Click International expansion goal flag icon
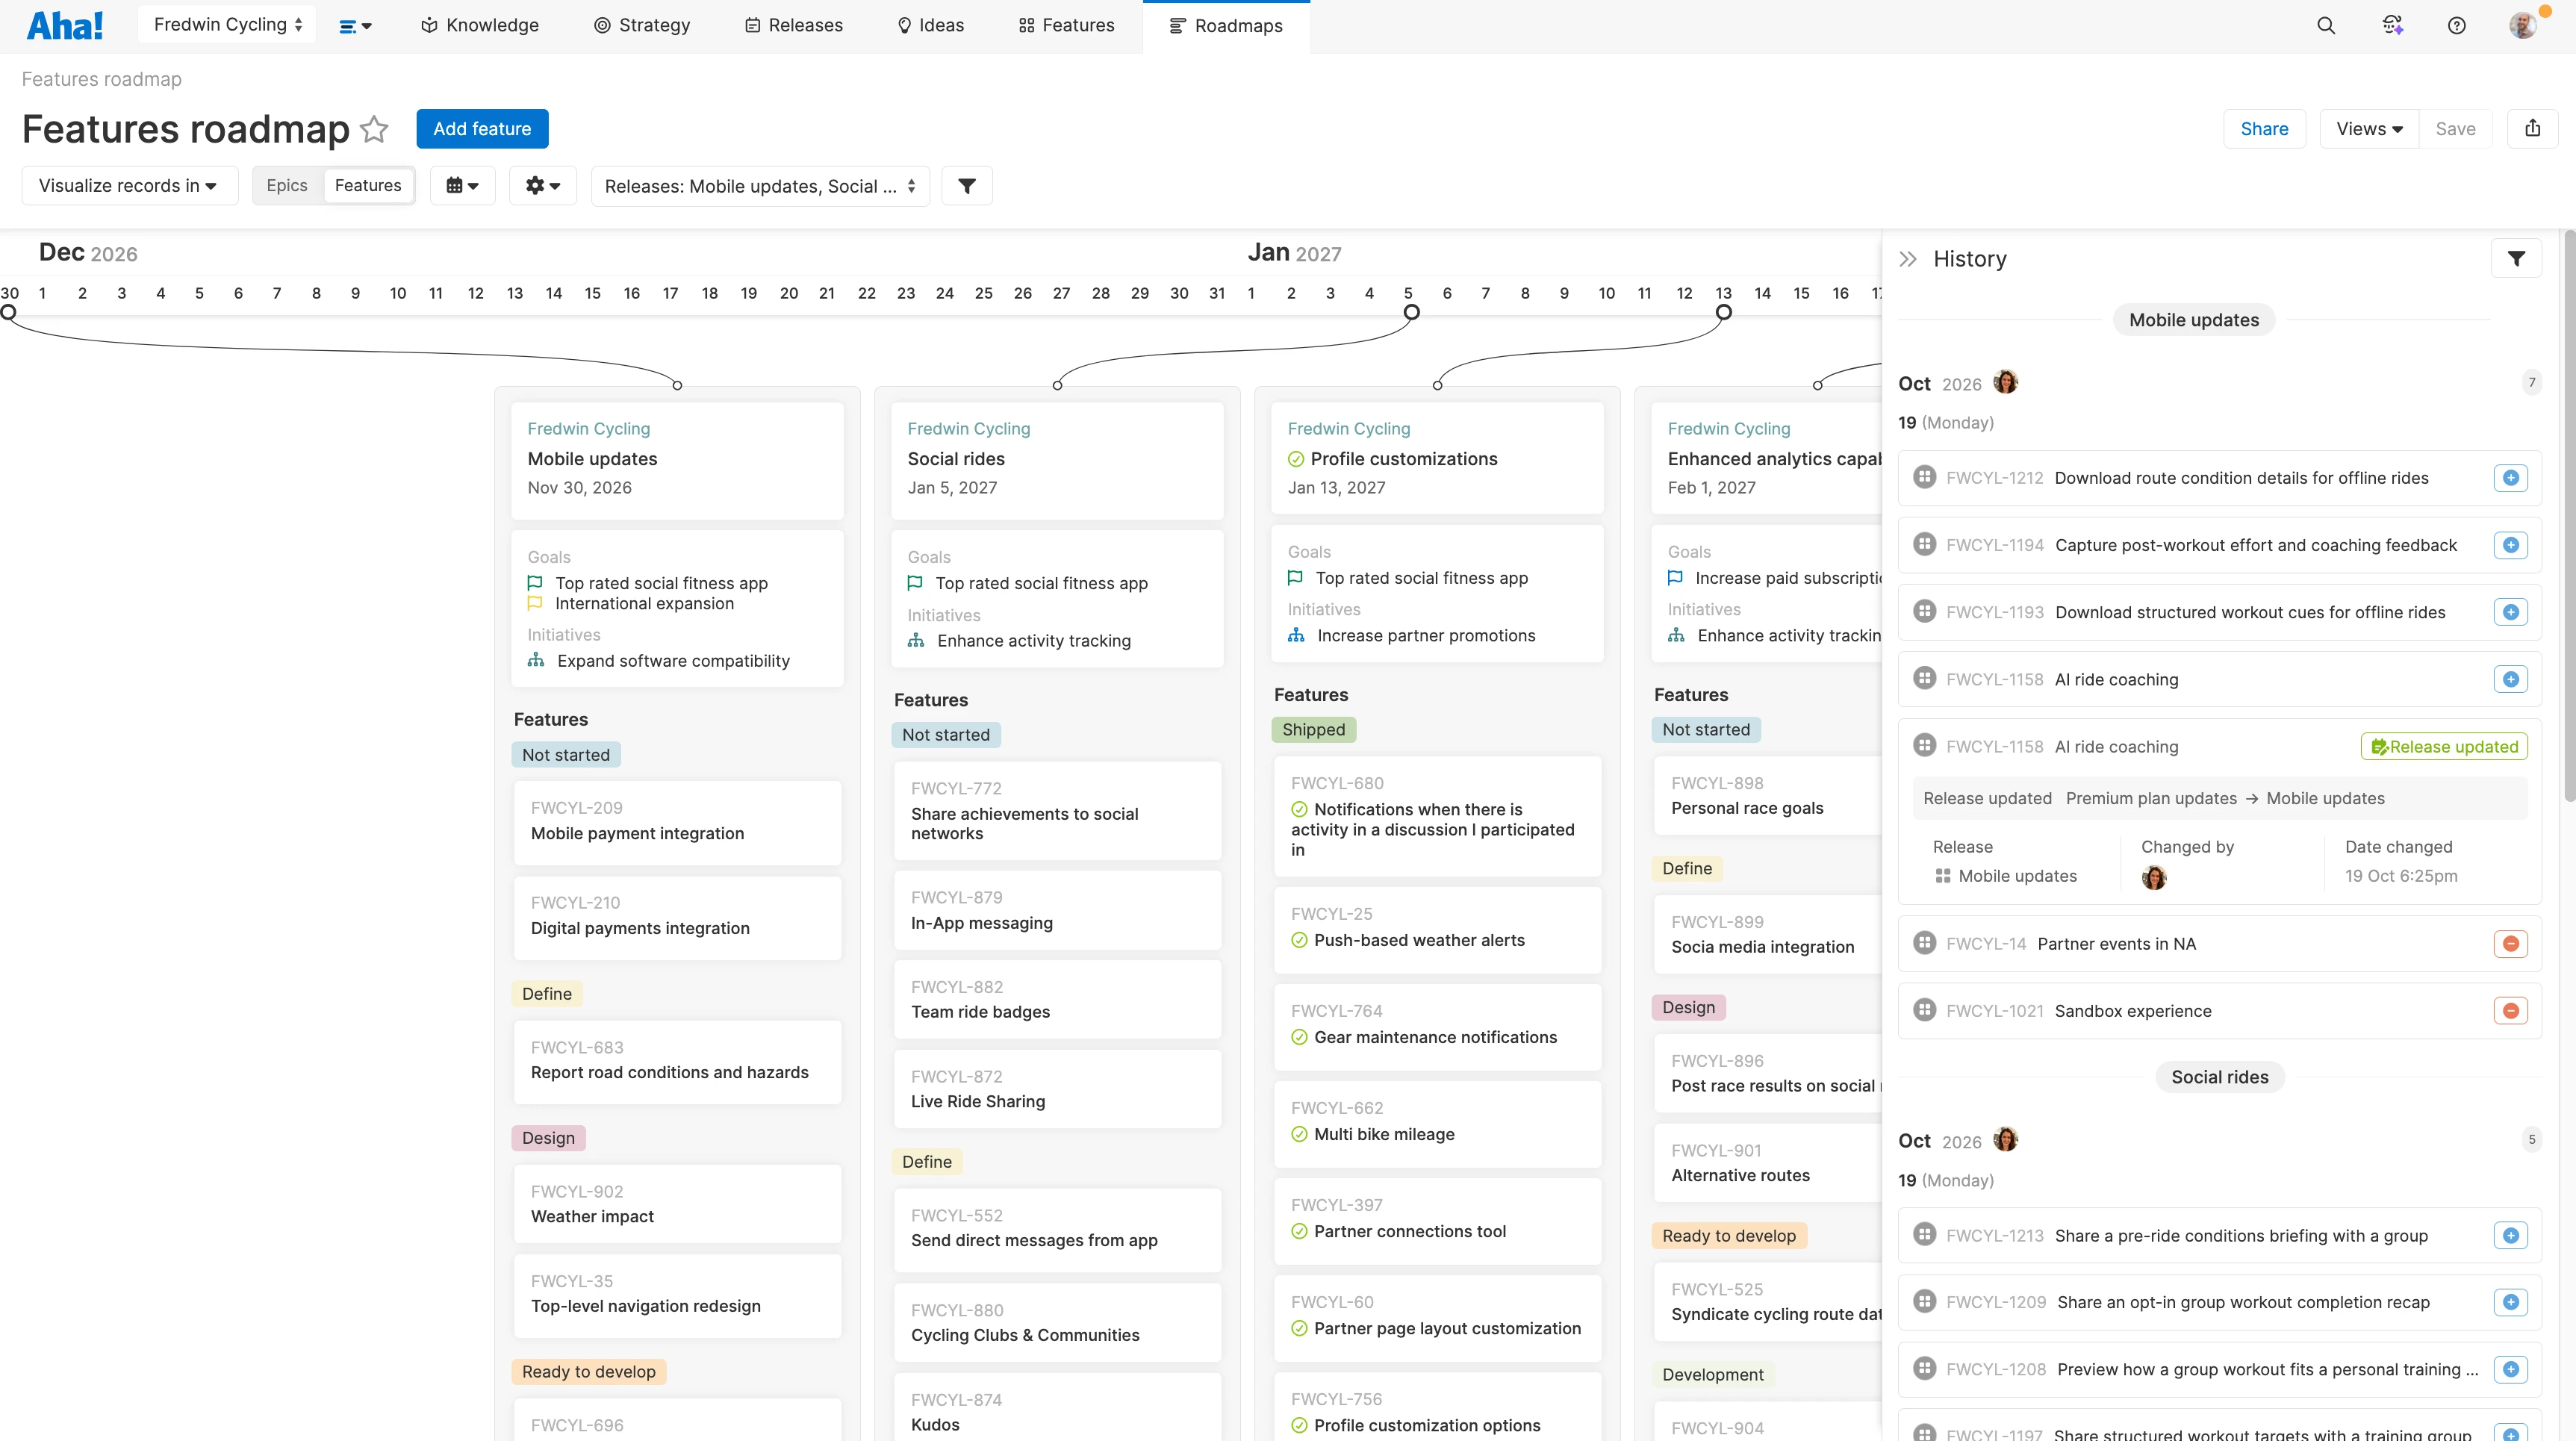Image resolution: width=2576 pixels, height=1441 pixels. click(x=535, y=603)
